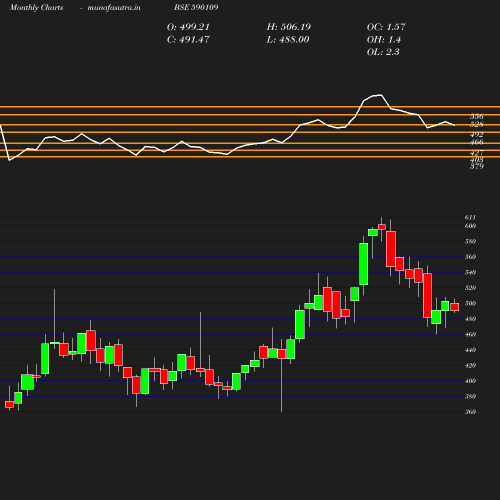This screenshot has width=500, height=500.
Task: Click the "OH: 1.4" readout
Action: (384, 40)
